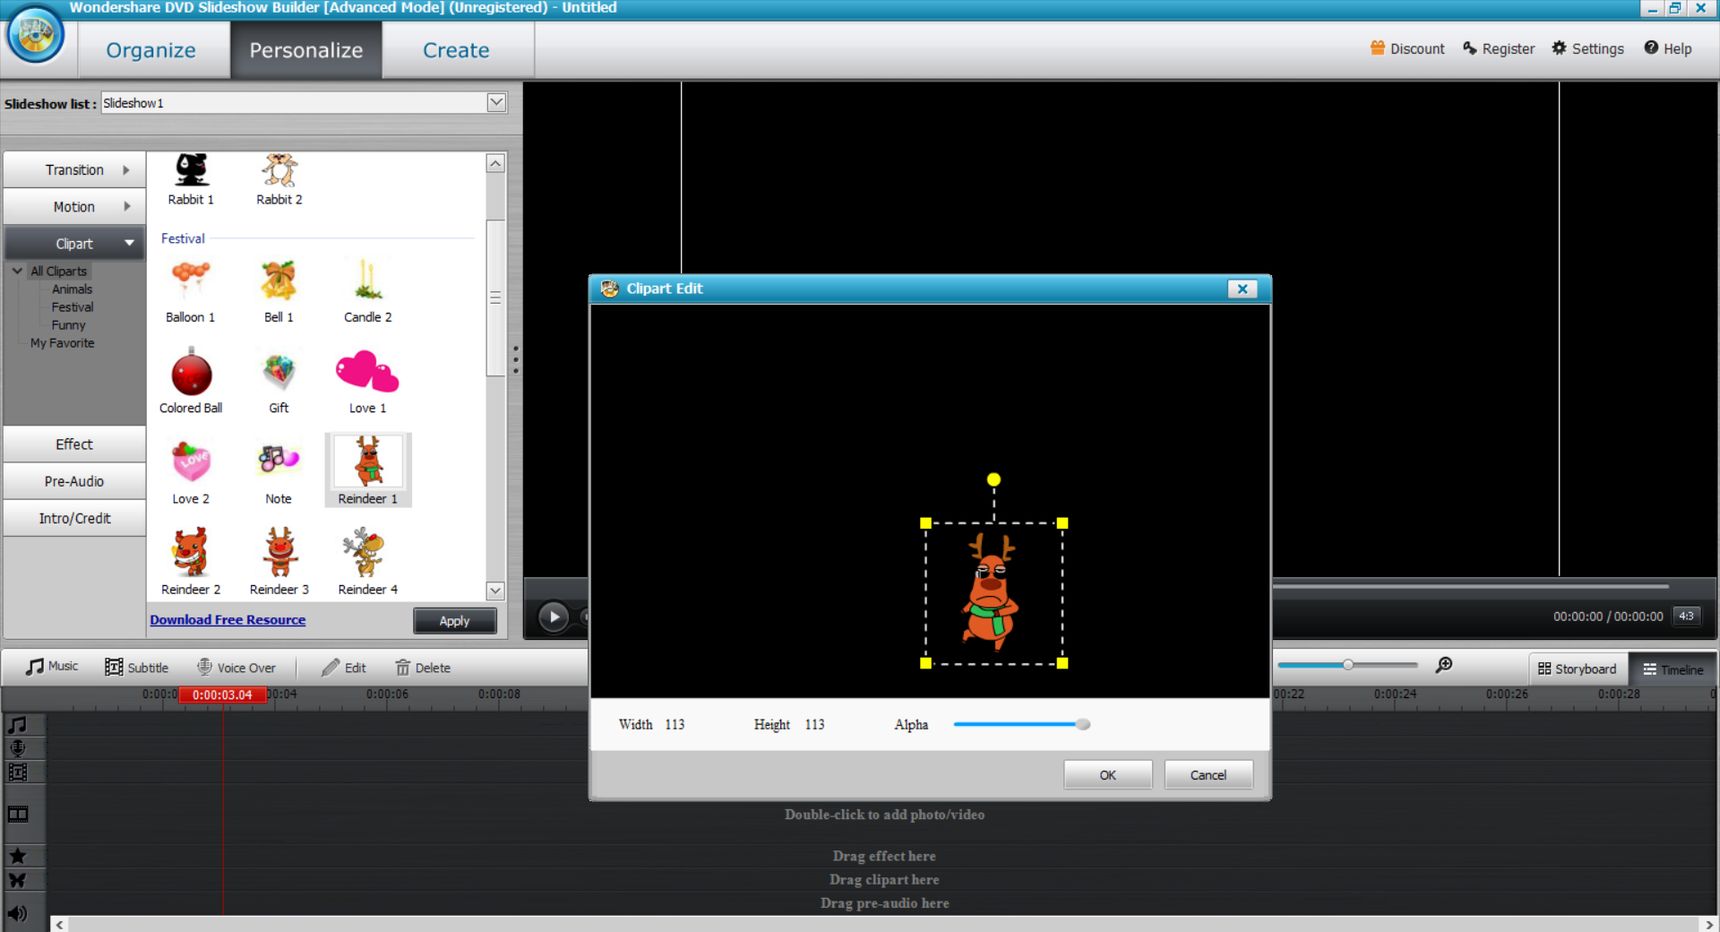Viewport: 1720px width, 932px height.
Task: Choose the Reindeer 3 clipart
Action: tap(279, 562)
